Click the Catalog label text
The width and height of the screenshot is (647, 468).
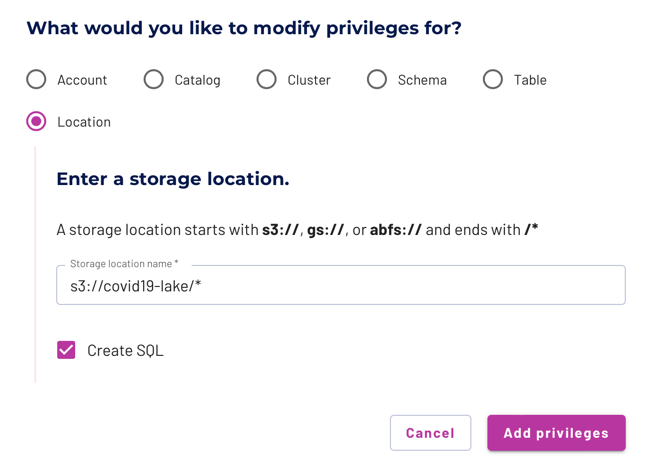tap(198, 80)
